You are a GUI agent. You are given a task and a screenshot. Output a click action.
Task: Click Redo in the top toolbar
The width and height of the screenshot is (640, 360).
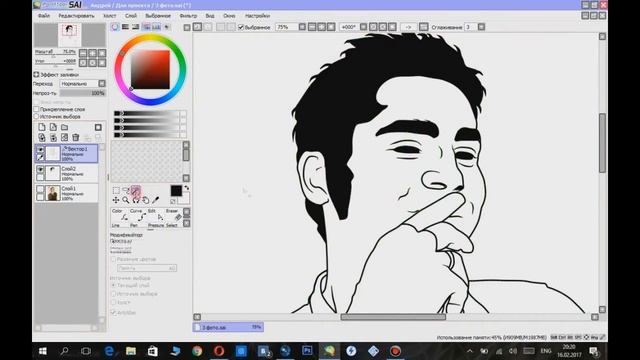coord(208,27)
